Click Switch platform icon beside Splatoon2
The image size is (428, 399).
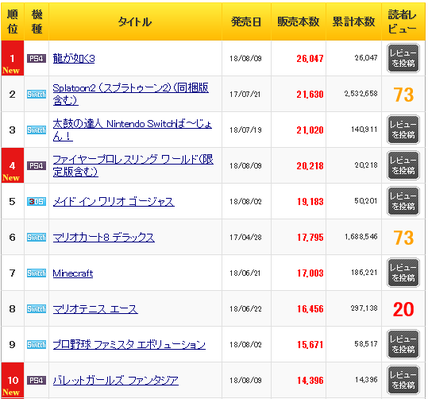click(36, 94)
